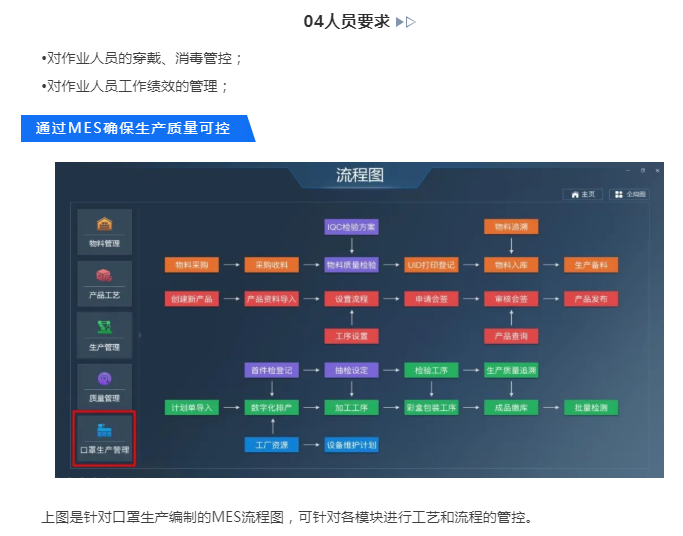This screenshot has width=683, height=536.
Task: Click the 全局图 overview button
Action: pos(629,194)
